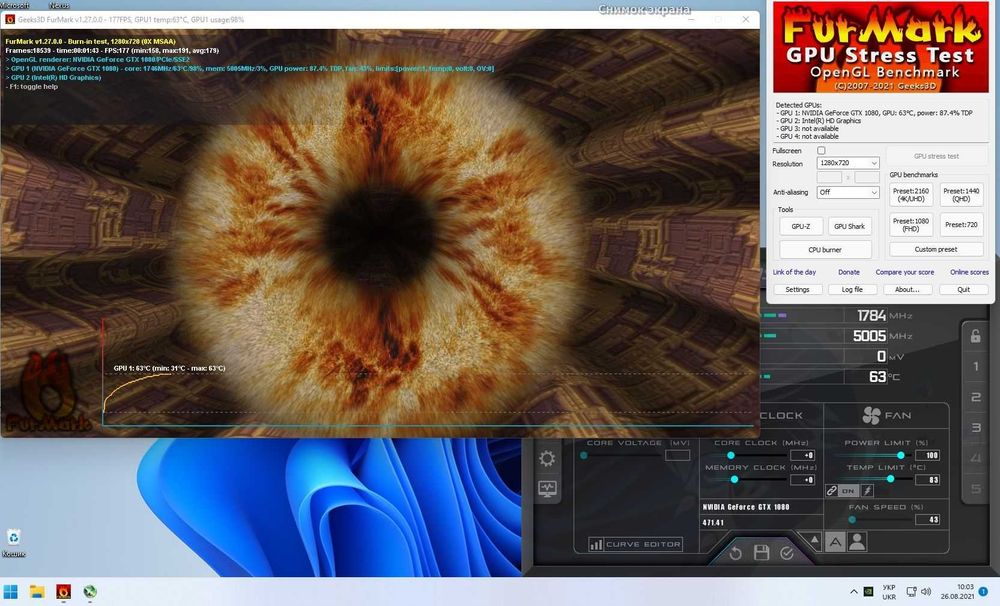Open the Clock tab in Afterburner
This screenshot has width=1000, height=606.
point(781,415)
